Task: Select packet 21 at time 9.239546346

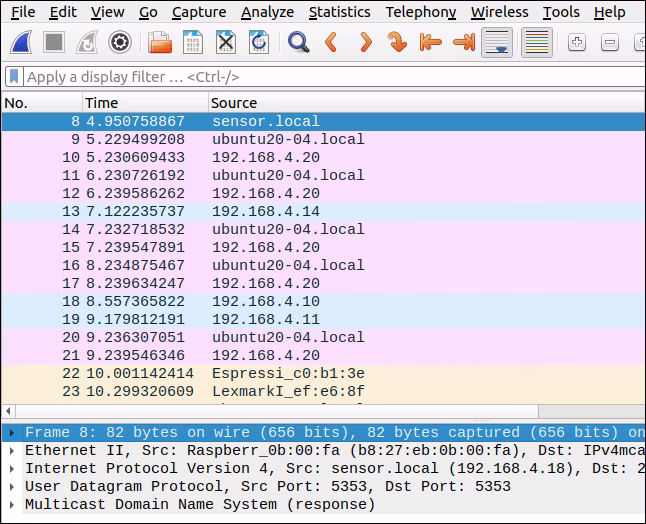Action: click(x=323, y=355)
